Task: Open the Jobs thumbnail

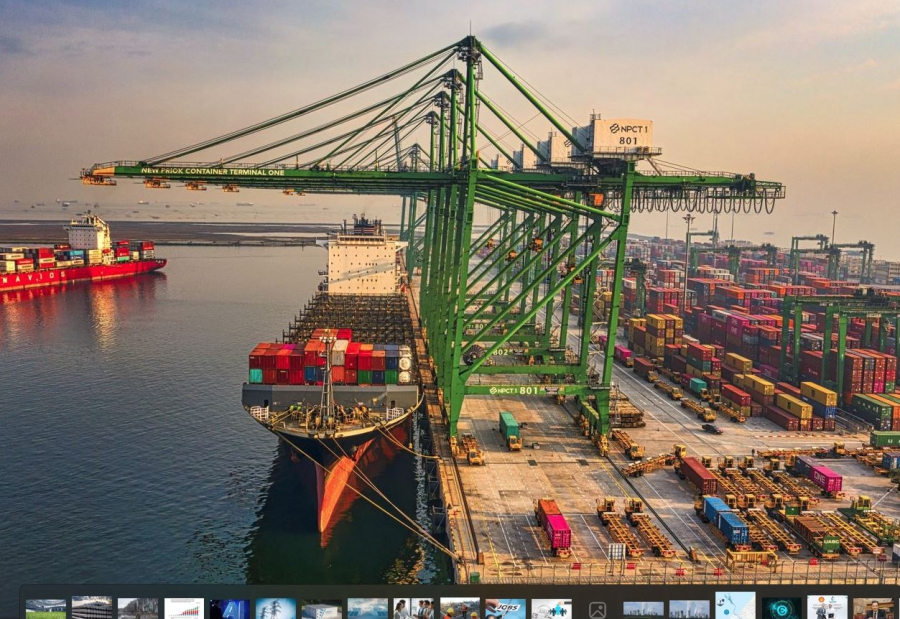Action: click(x=506, y=608)
